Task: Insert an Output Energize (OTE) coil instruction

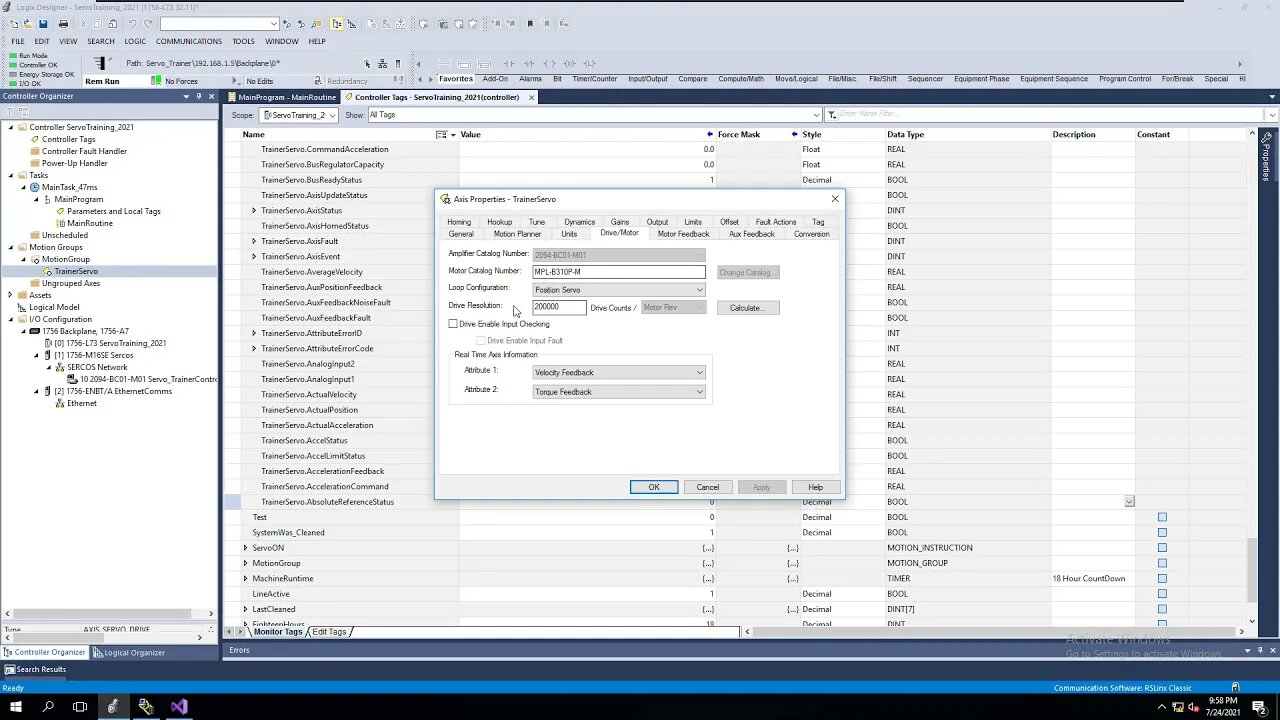Action: pyautogui.click(x=549, y=64)
